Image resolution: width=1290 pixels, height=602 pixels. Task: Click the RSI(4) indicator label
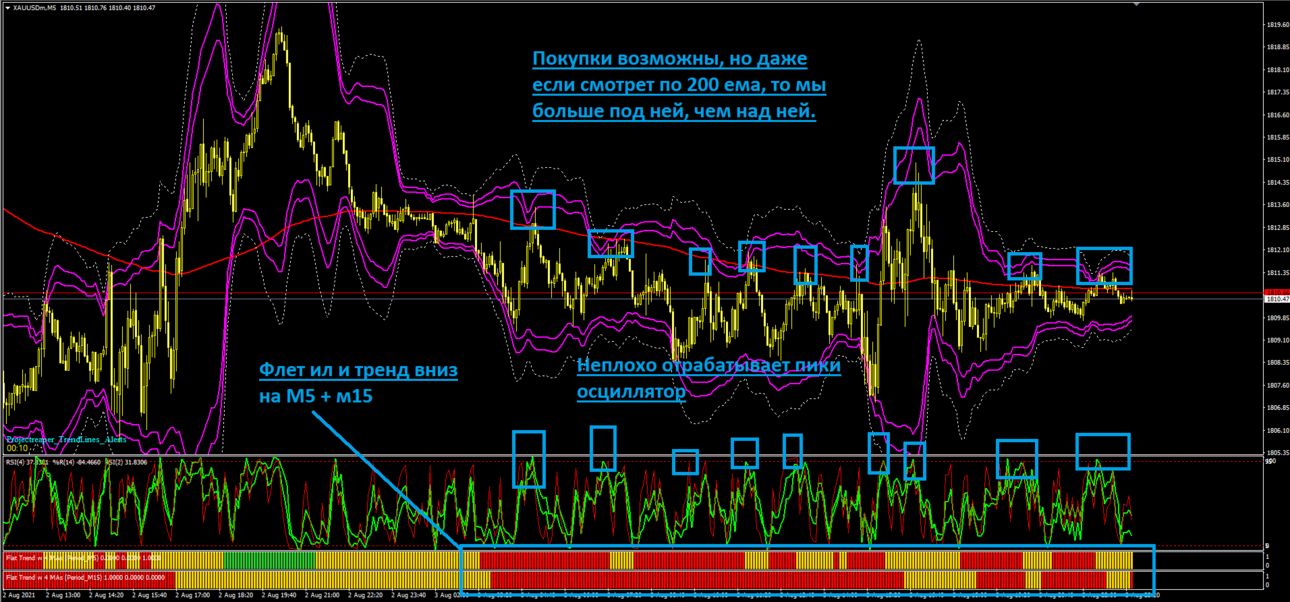click(27, 462)
